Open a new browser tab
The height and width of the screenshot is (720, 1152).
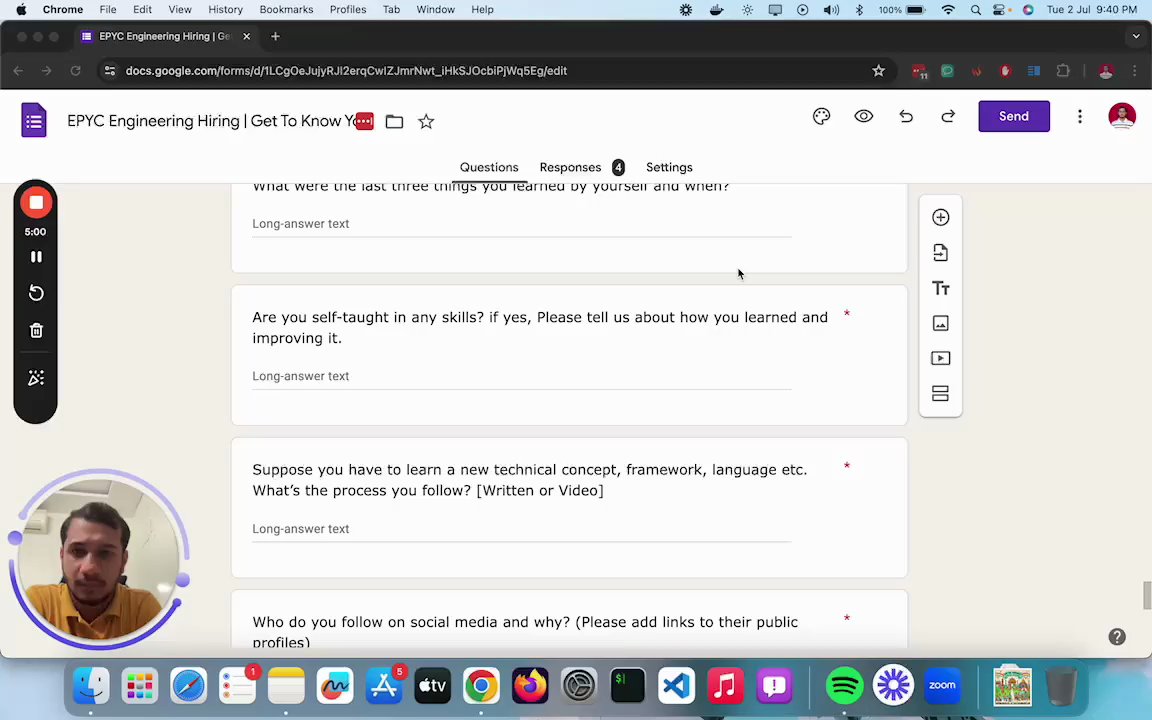click(x=276, y=36)
